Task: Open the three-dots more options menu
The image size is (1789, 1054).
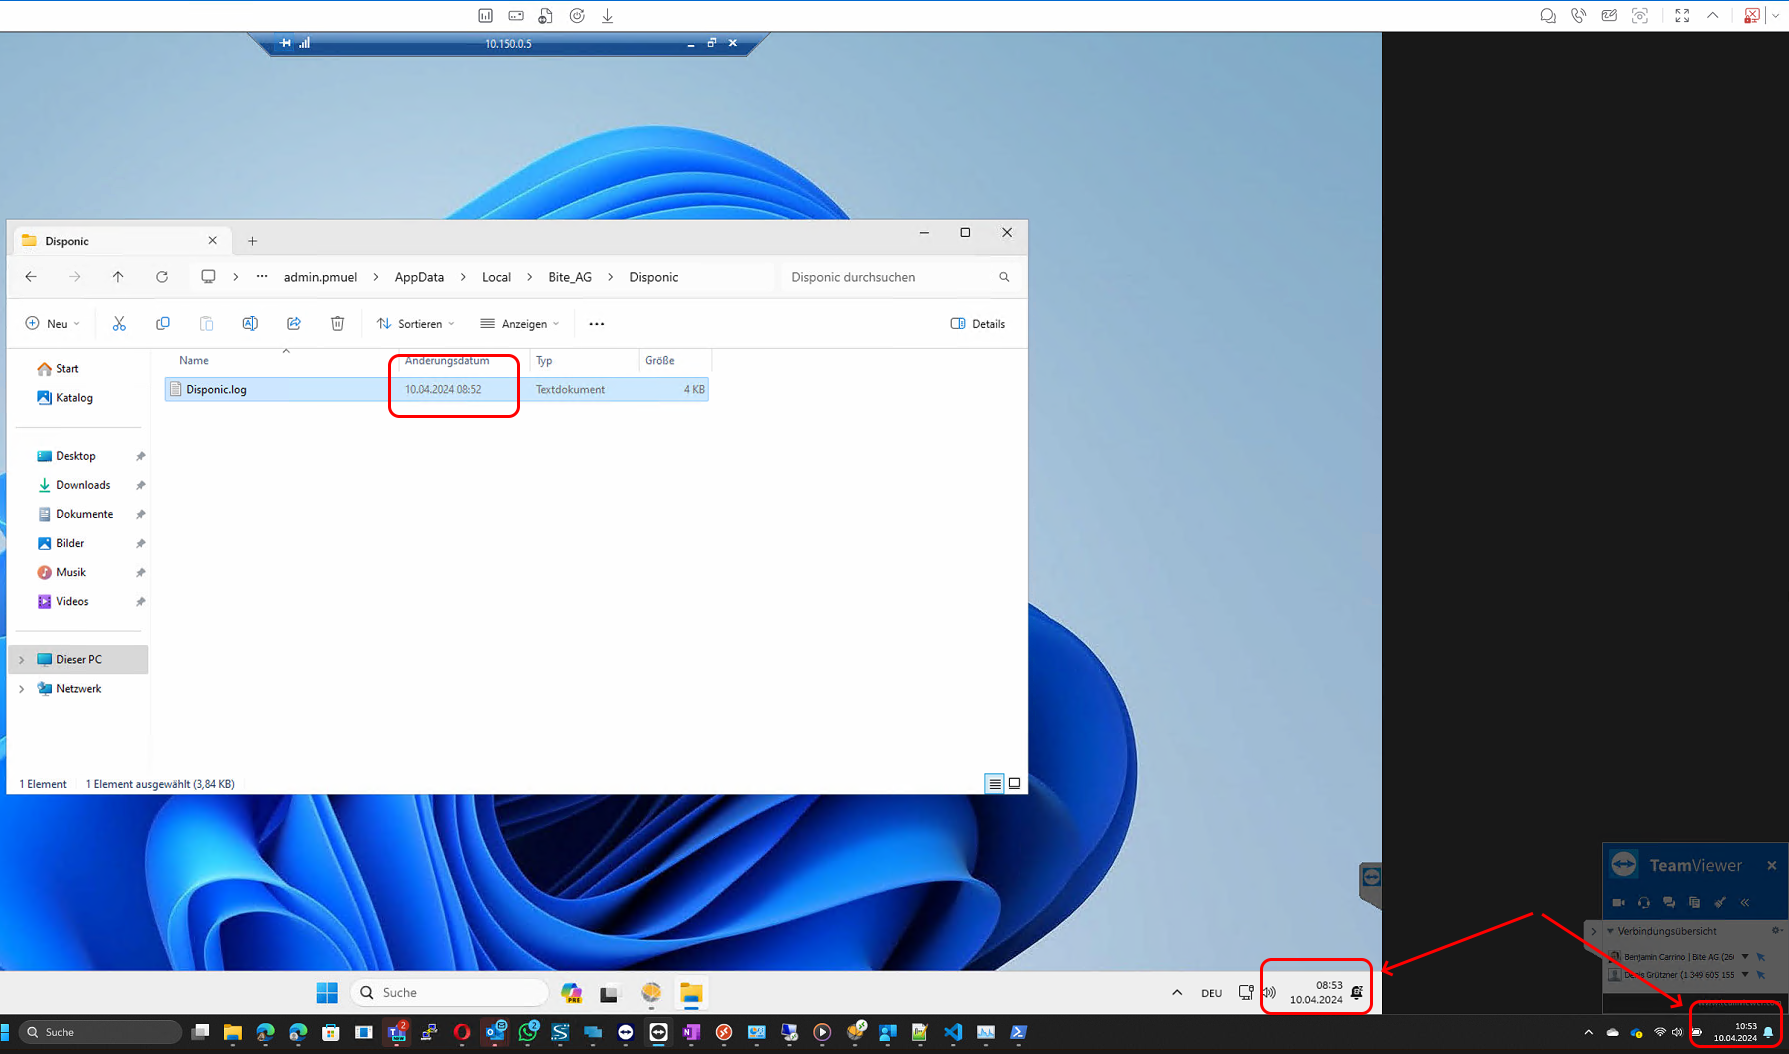Action: [x=597, y=323]
